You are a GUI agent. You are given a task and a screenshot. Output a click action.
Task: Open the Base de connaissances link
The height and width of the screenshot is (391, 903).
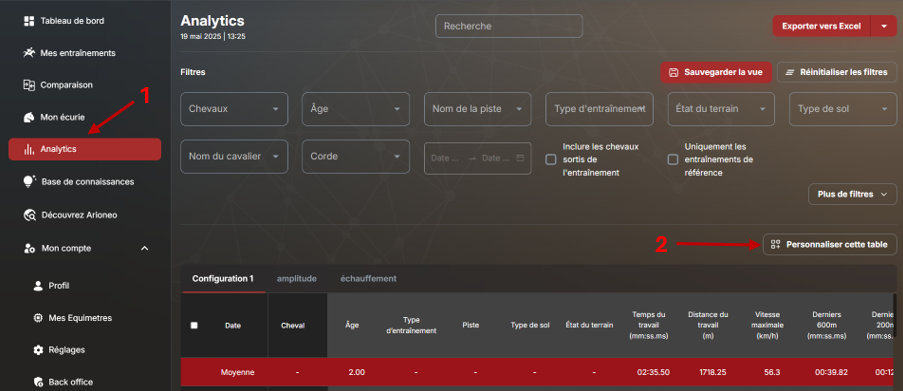click(88, 181)
